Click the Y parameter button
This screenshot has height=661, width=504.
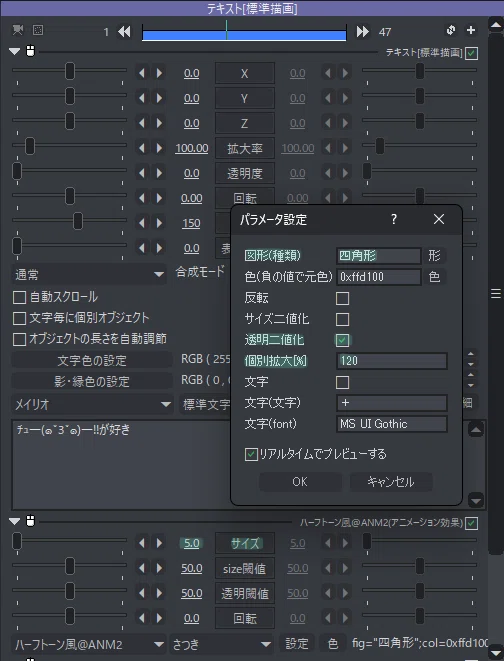coord(245,98)
